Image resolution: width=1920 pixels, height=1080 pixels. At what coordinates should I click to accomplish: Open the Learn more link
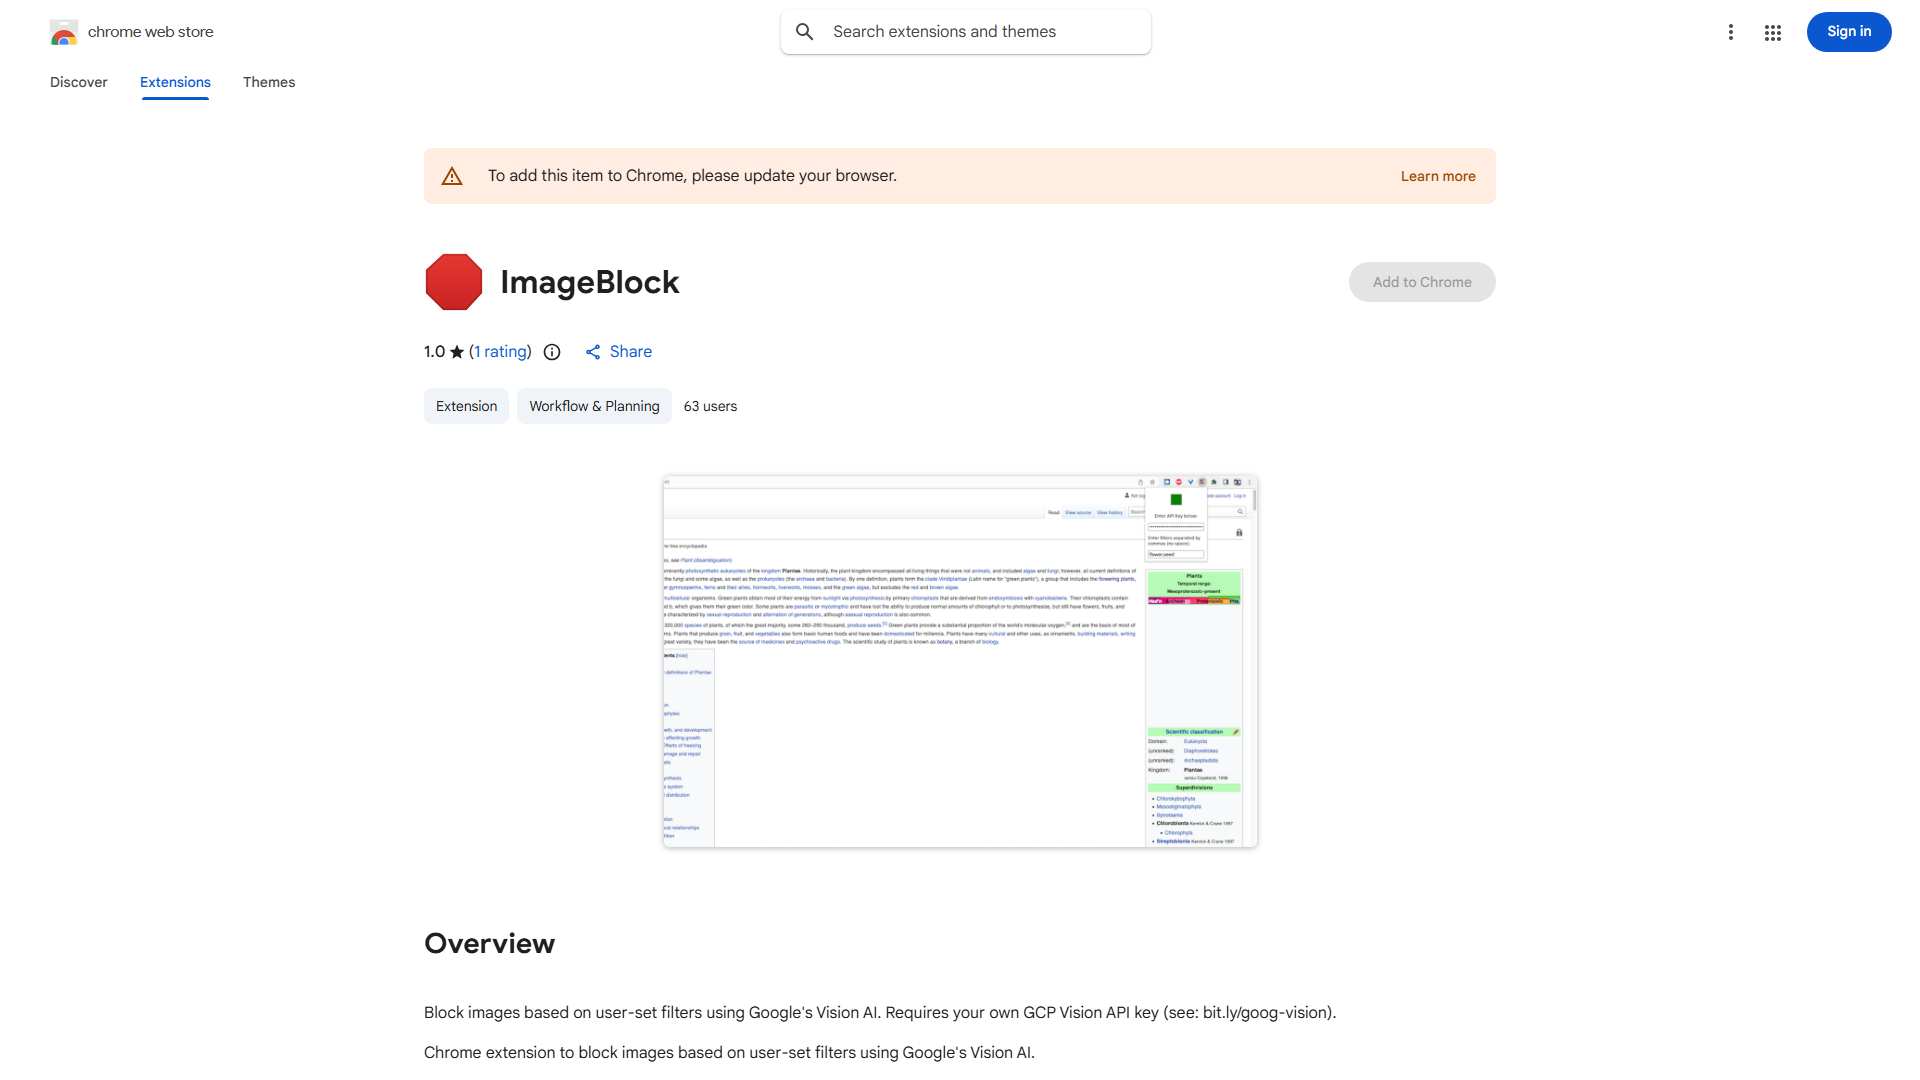1437,176
